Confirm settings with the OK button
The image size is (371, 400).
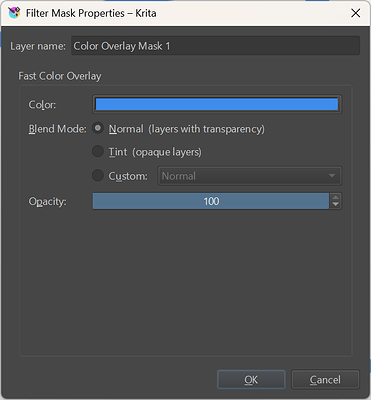pos(251,379)
